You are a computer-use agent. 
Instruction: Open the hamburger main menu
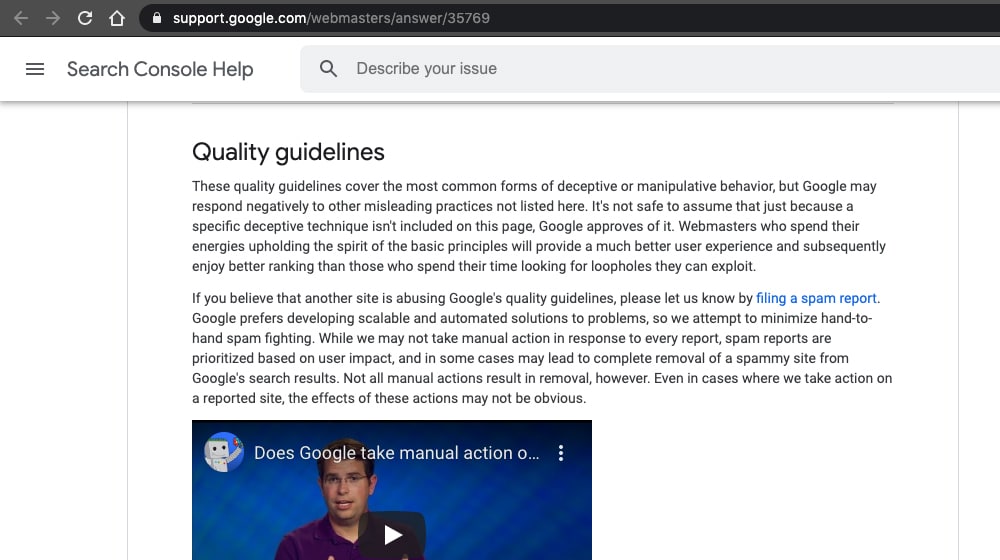pyautogui.click(x=35, y=69)
